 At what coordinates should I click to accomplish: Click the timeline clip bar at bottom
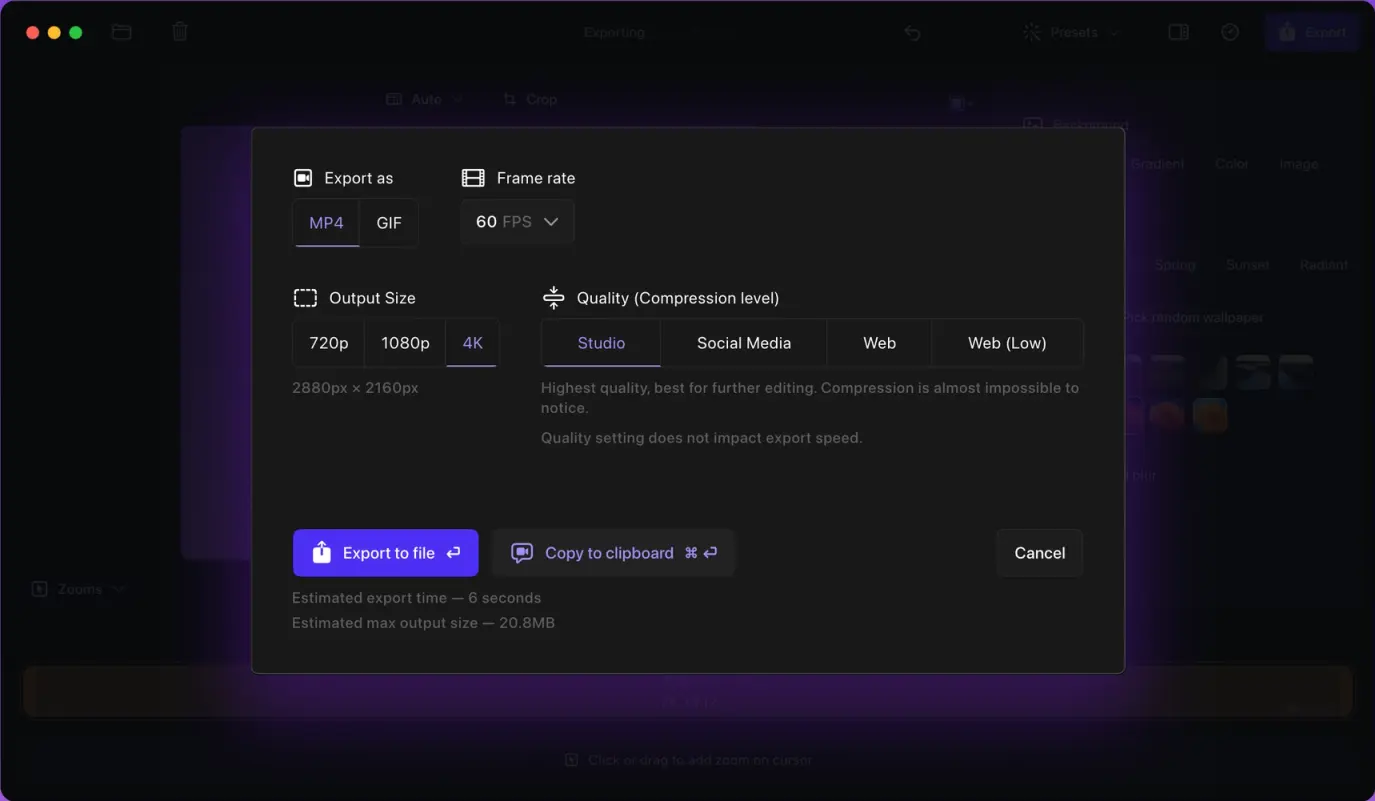tap(688, 692)
